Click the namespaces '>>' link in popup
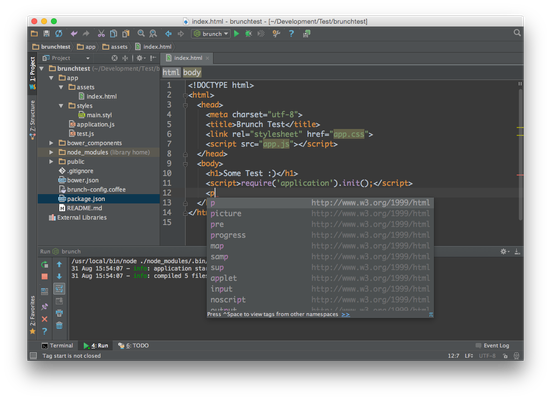The width and height of the screenshot is (551, 400). click(345, 314)
